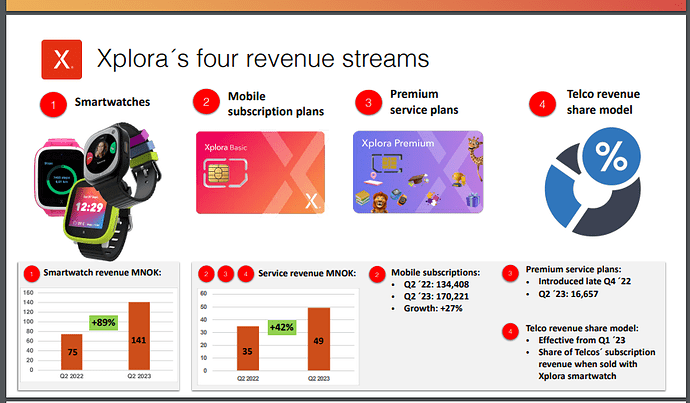Click the white X mark on Basic card

[x=312, y=202]
